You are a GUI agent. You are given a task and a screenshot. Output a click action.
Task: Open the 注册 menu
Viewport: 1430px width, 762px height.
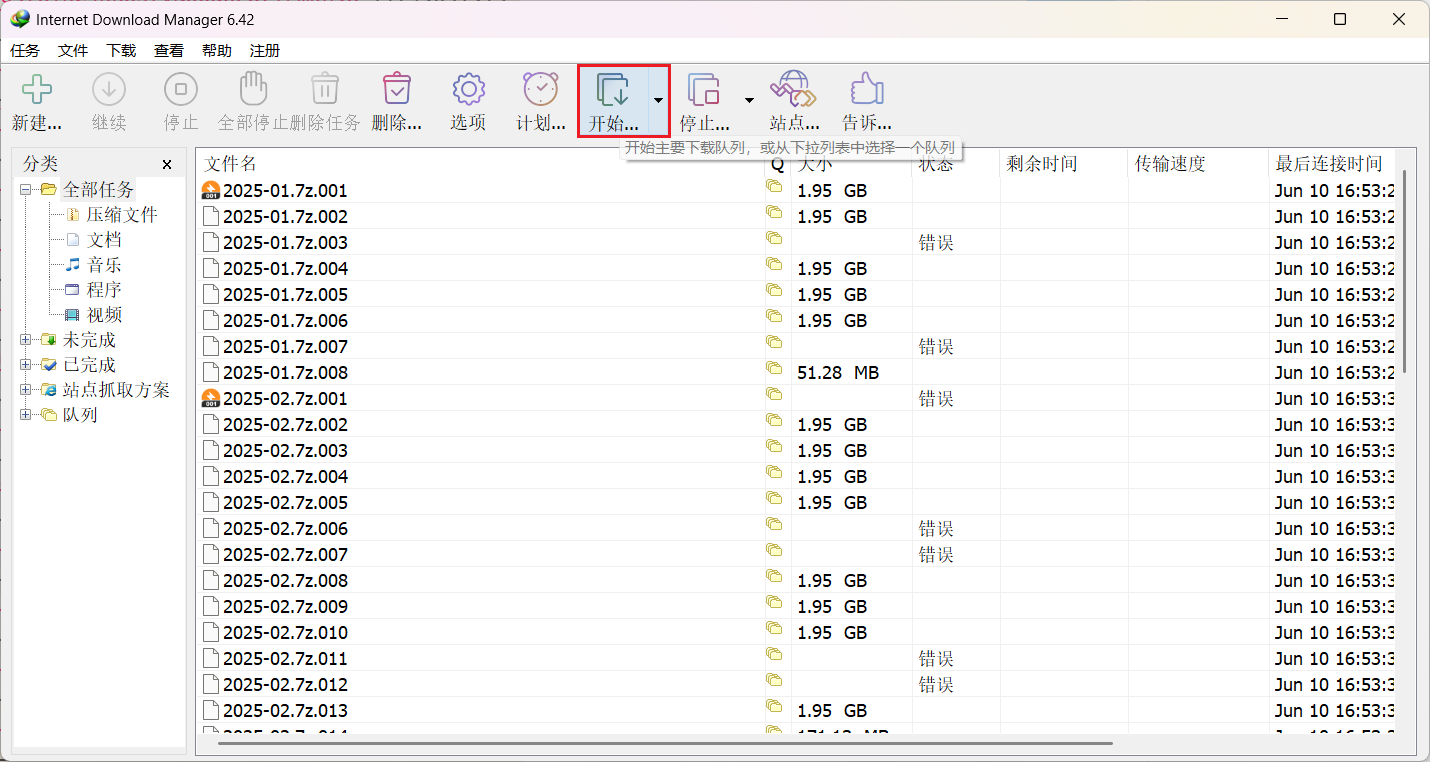265,51
